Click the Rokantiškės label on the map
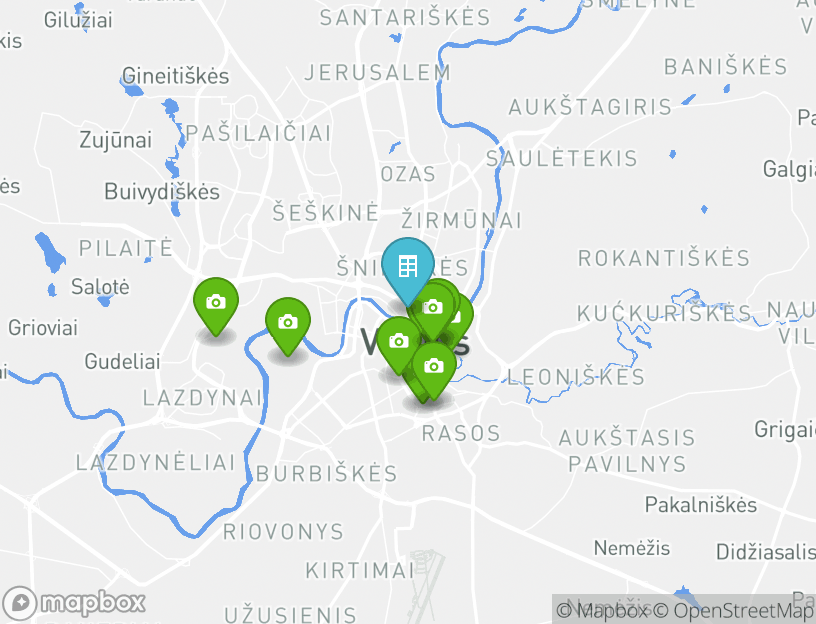Screen dimensions: 816x624 coord(664,258)
